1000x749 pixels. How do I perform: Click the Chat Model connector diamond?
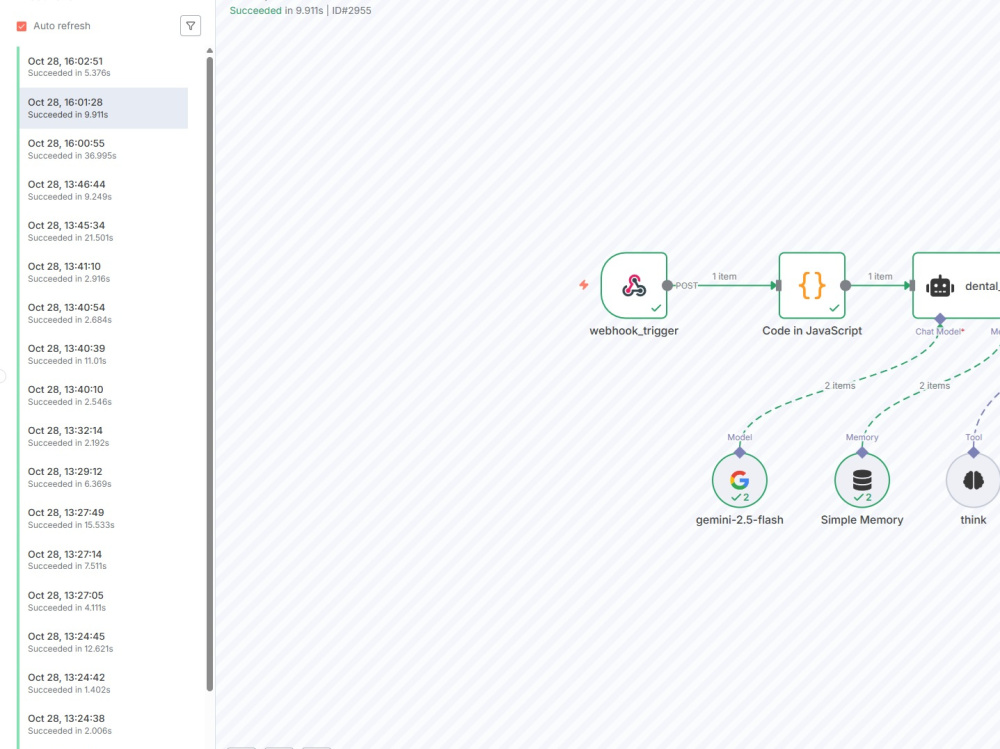point(940,318)
